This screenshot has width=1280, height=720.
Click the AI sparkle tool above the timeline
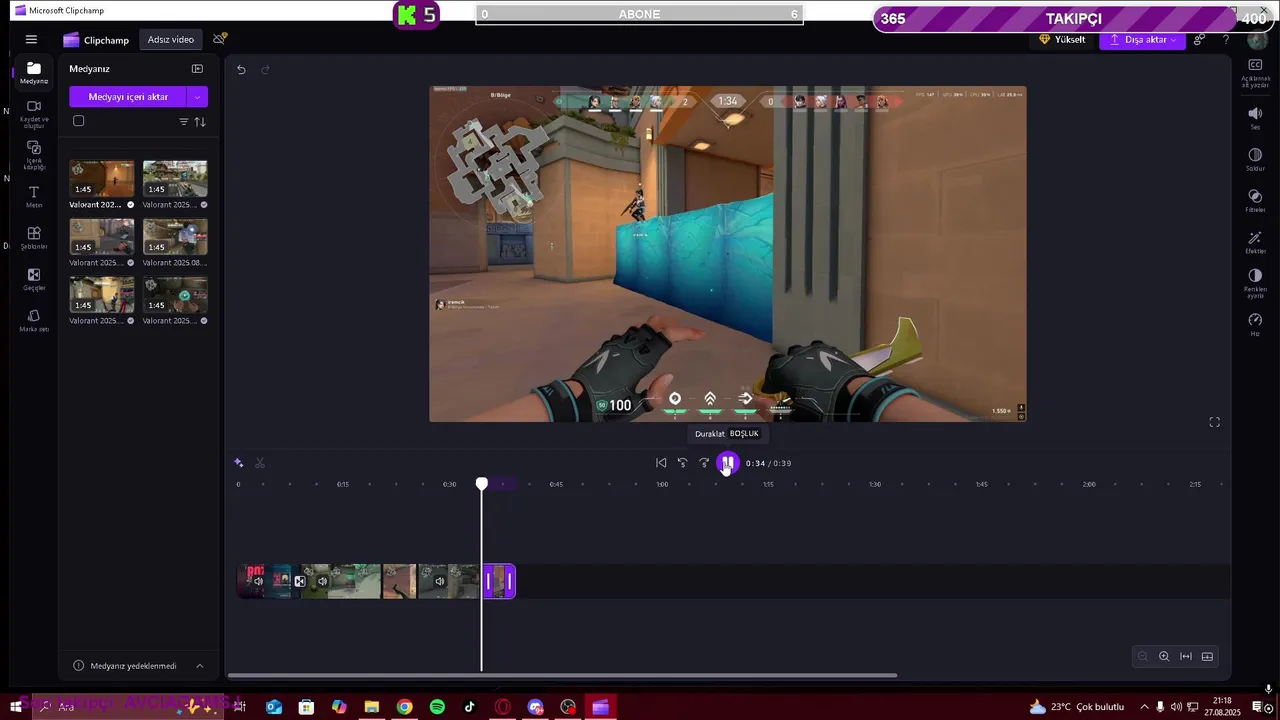pyautogui.click(x=238, y=463)
